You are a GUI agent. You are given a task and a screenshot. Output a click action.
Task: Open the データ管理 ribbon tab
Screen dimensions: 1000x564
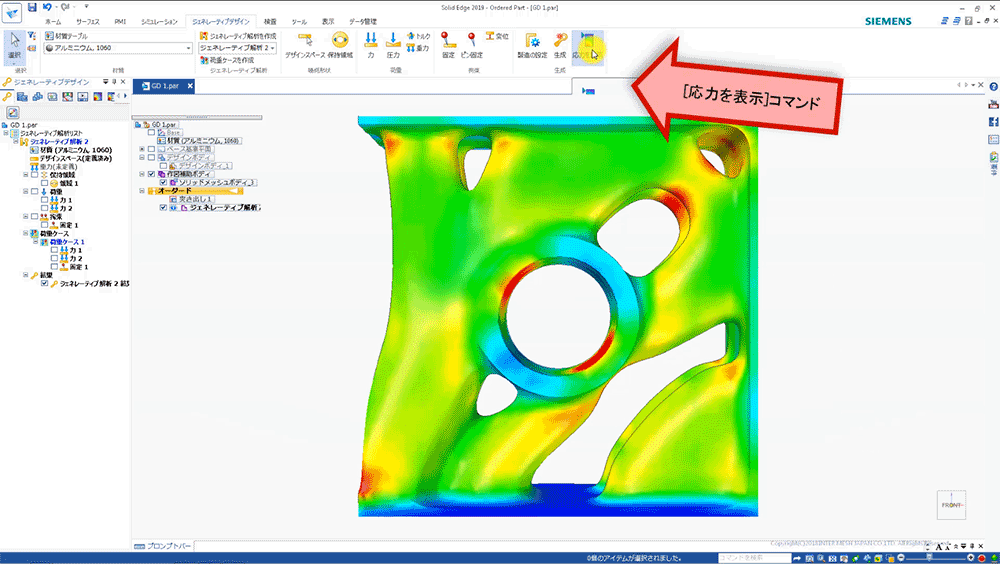pos(362,22)
